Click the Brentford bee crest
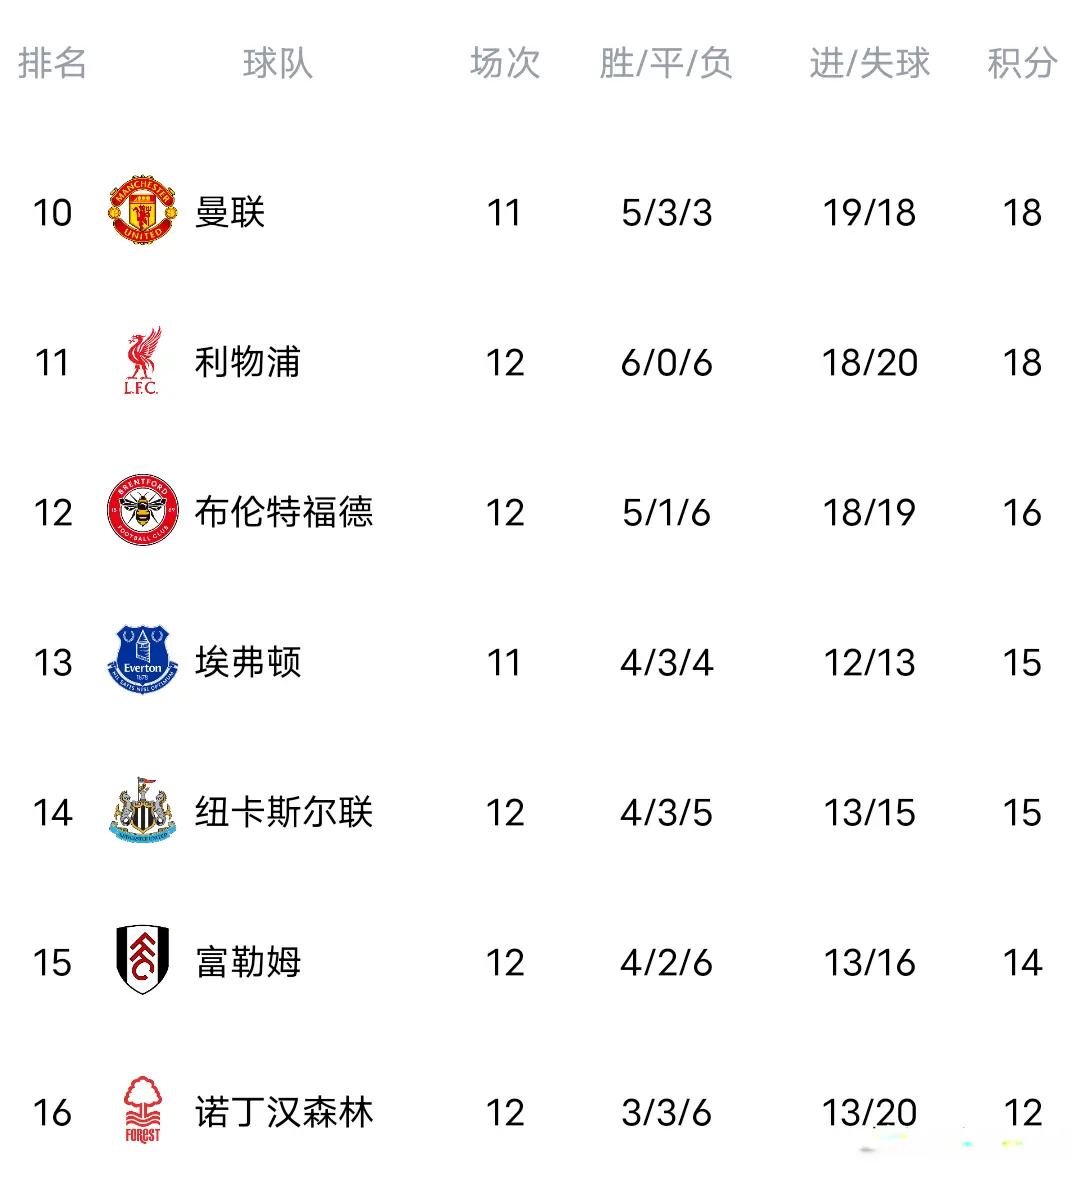This screenshot has height=1179, width=1080. (142, 511)
